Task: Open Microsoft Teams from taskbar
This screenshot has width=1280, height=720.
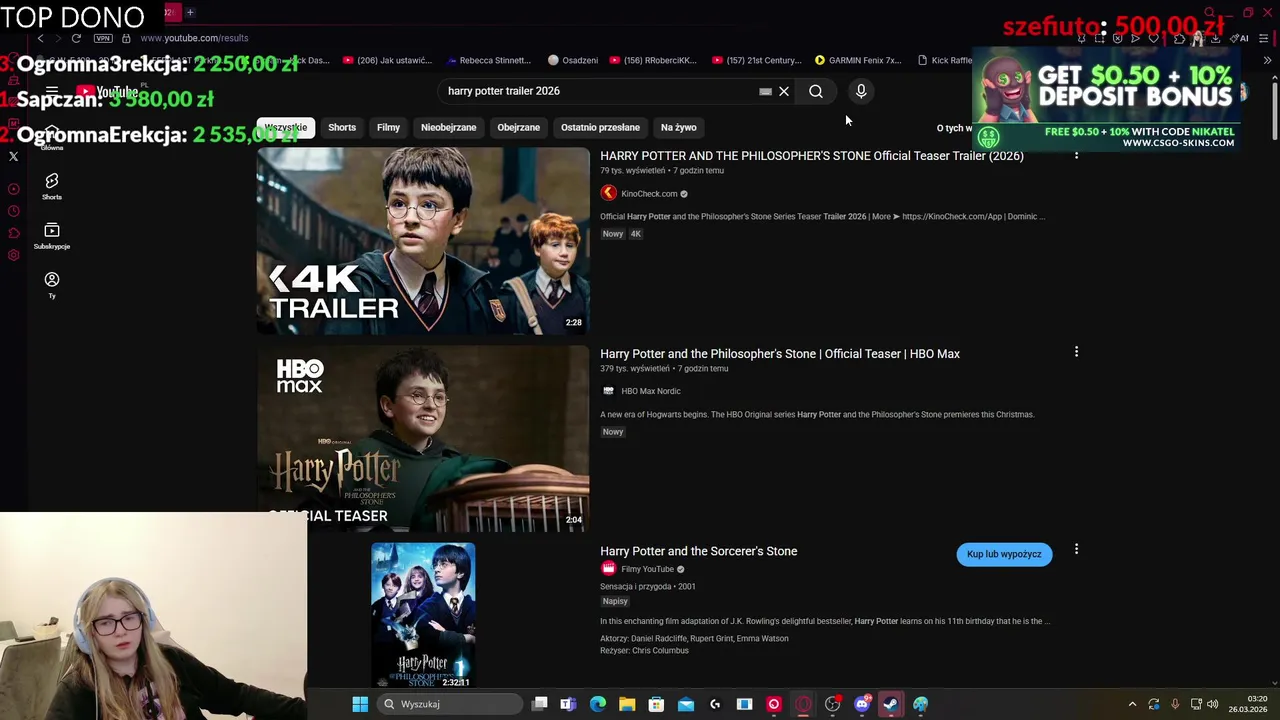Action: click(568, 704)
